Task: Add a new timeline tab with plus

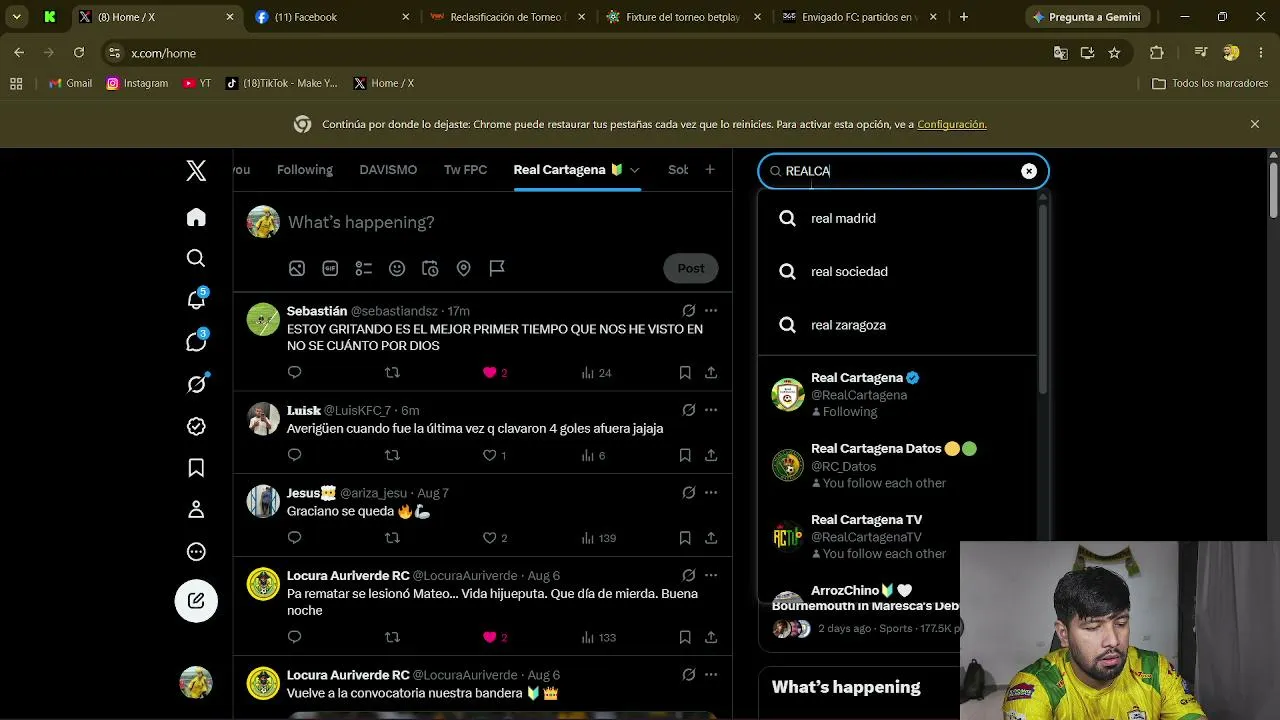Action: [x=710, y=170]
